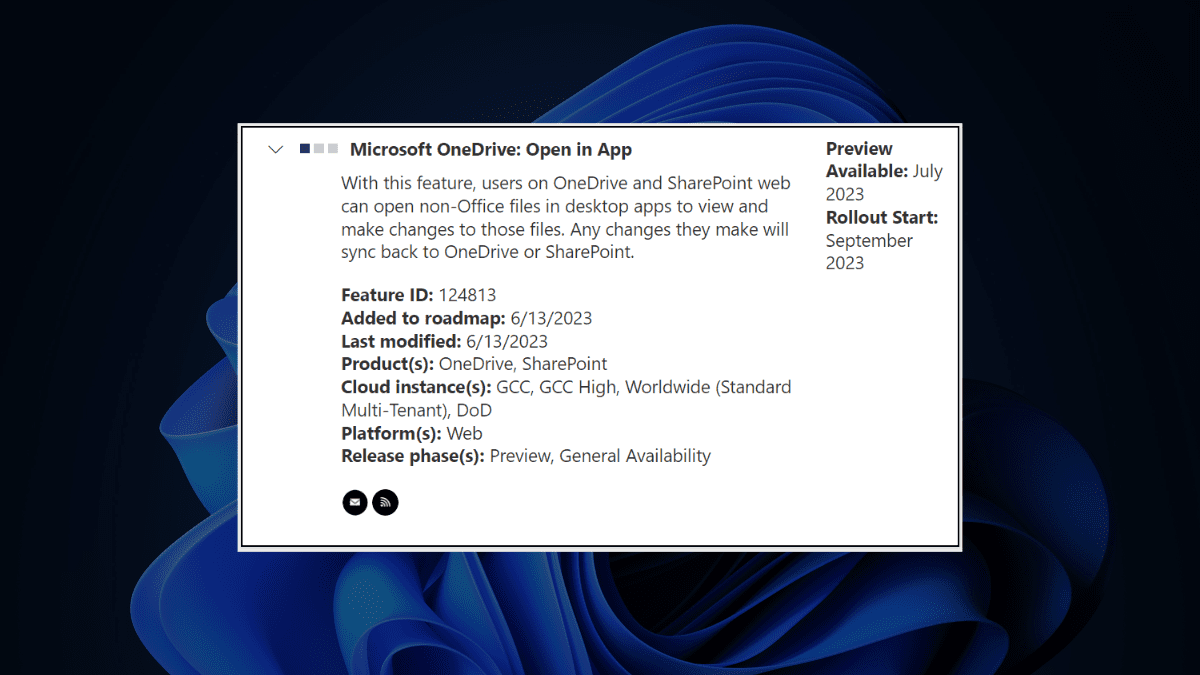Click the Feature ID value 124813
The height and width of the screenshot is (675, 1200).
click(467, 295)
